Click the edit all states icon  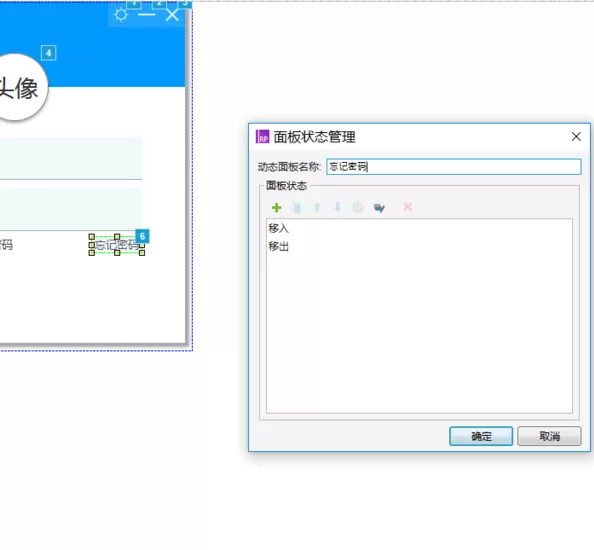pyautogui.click(x=379, y=208)
